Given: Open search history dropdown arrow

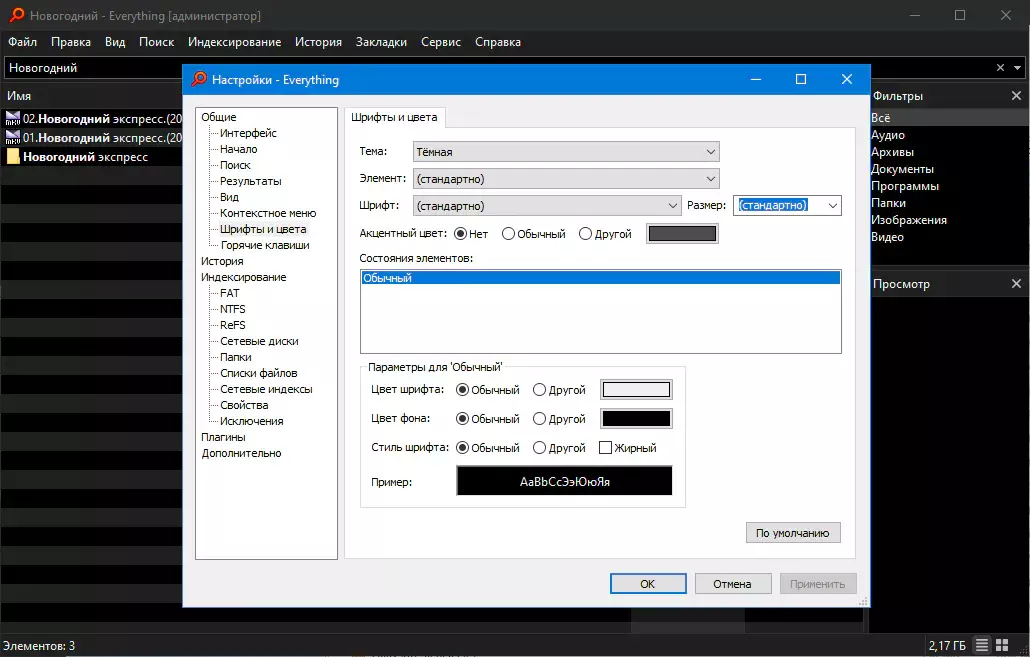Looking at the screenshot, I should (x=1018, y=68).
